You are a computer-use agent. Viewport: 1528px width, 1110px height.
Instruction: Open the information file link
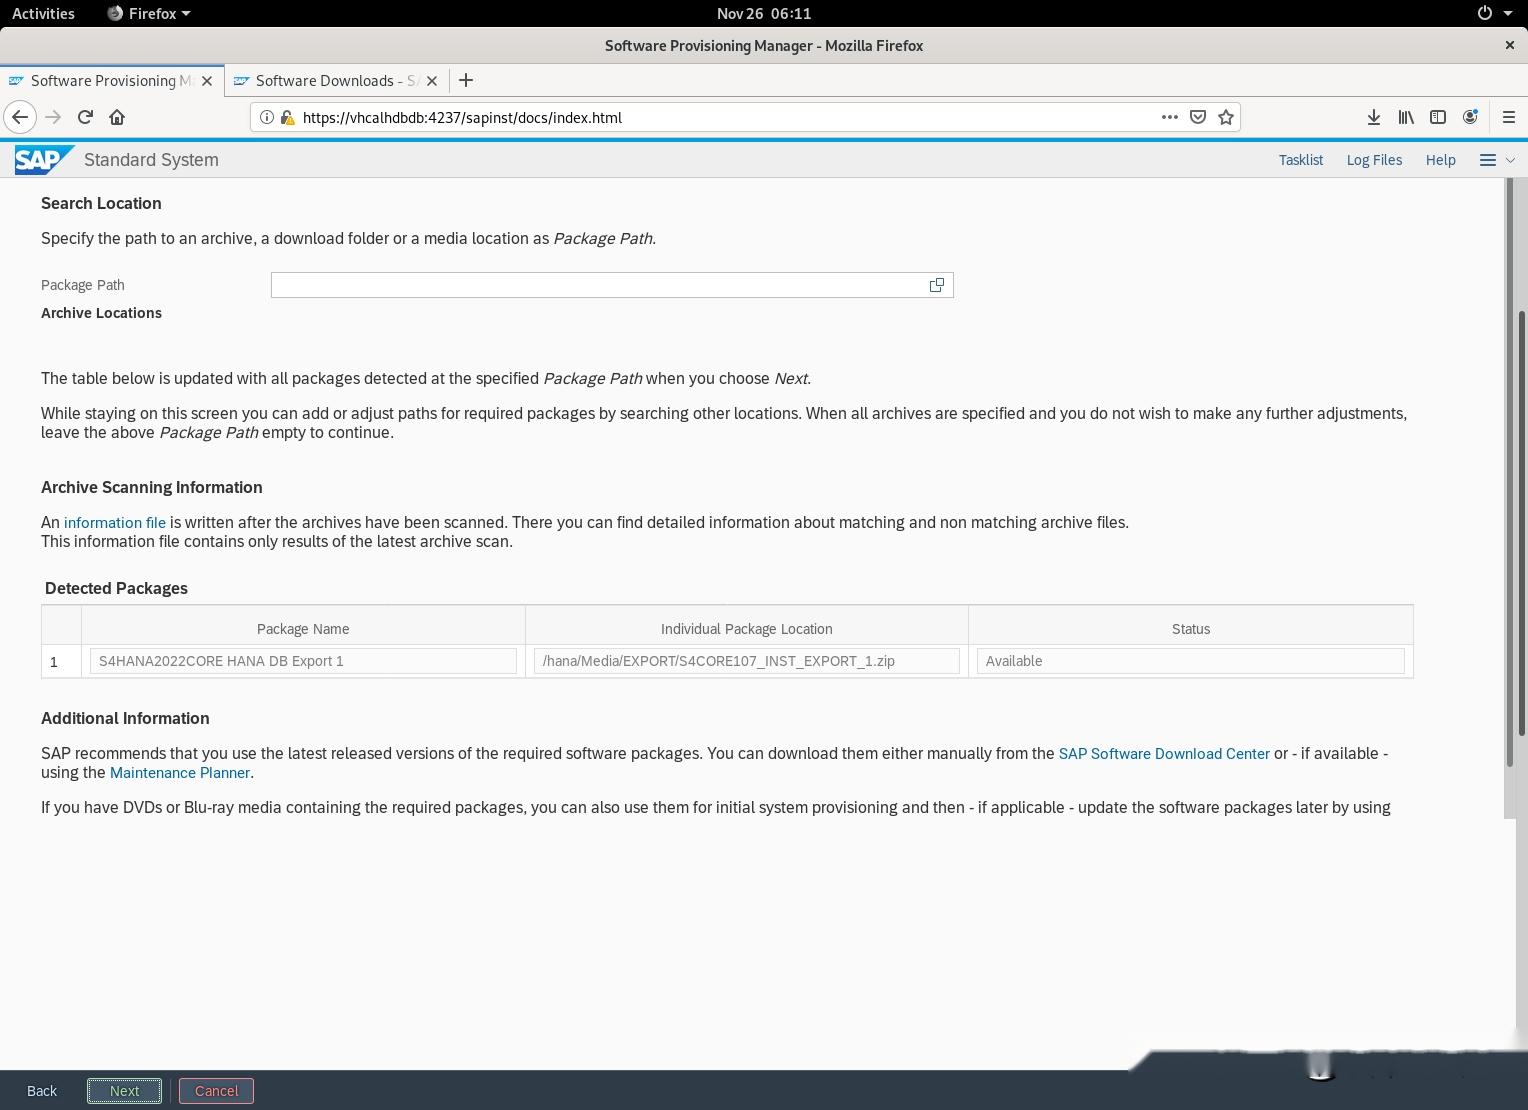point(115,522)
